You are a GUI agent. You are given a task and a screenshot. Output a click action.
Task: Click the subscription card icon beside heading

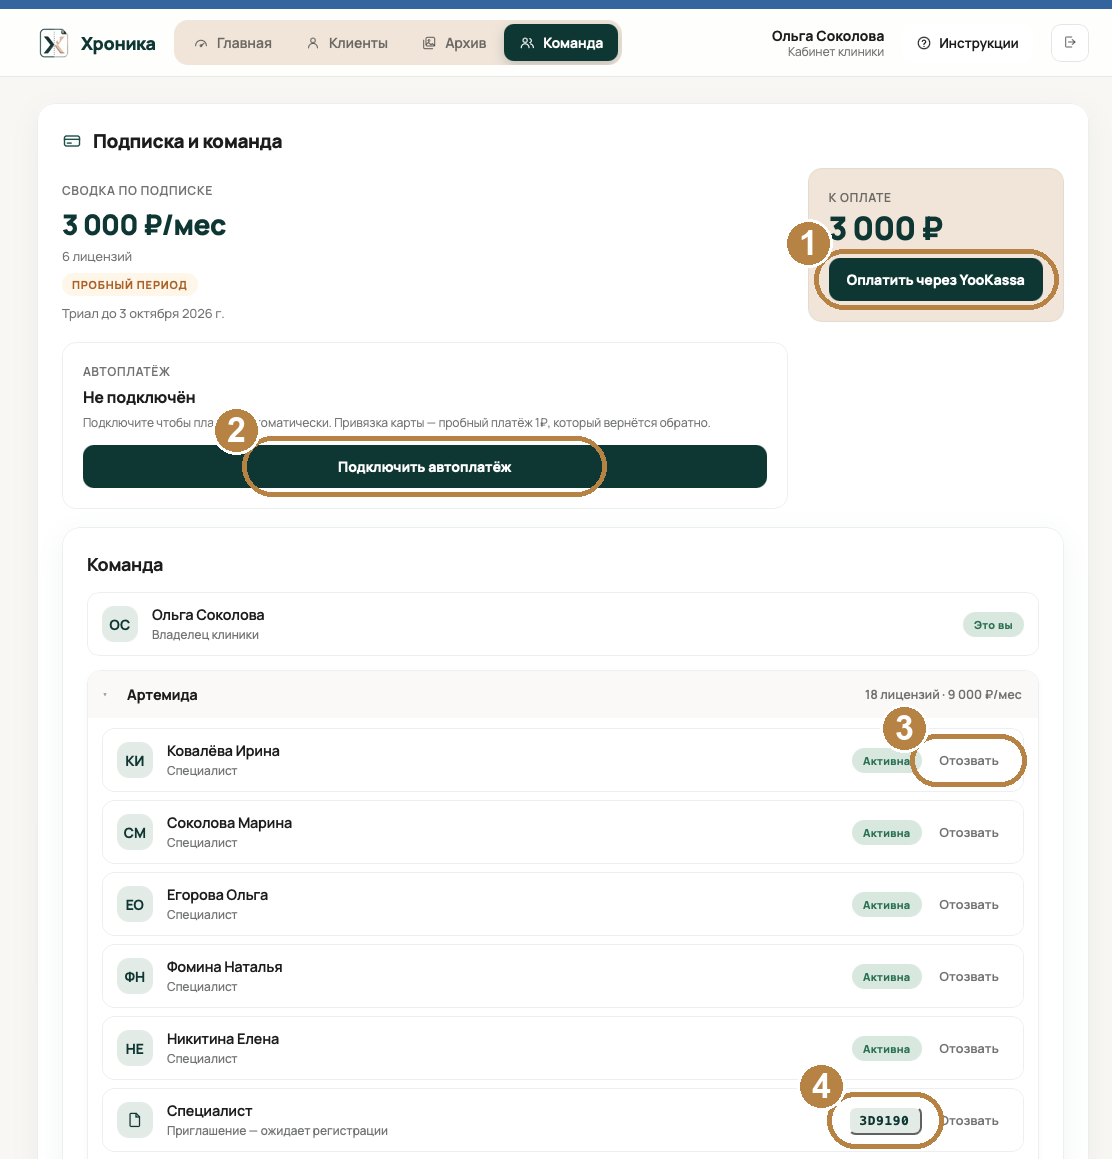click(72, 141)
